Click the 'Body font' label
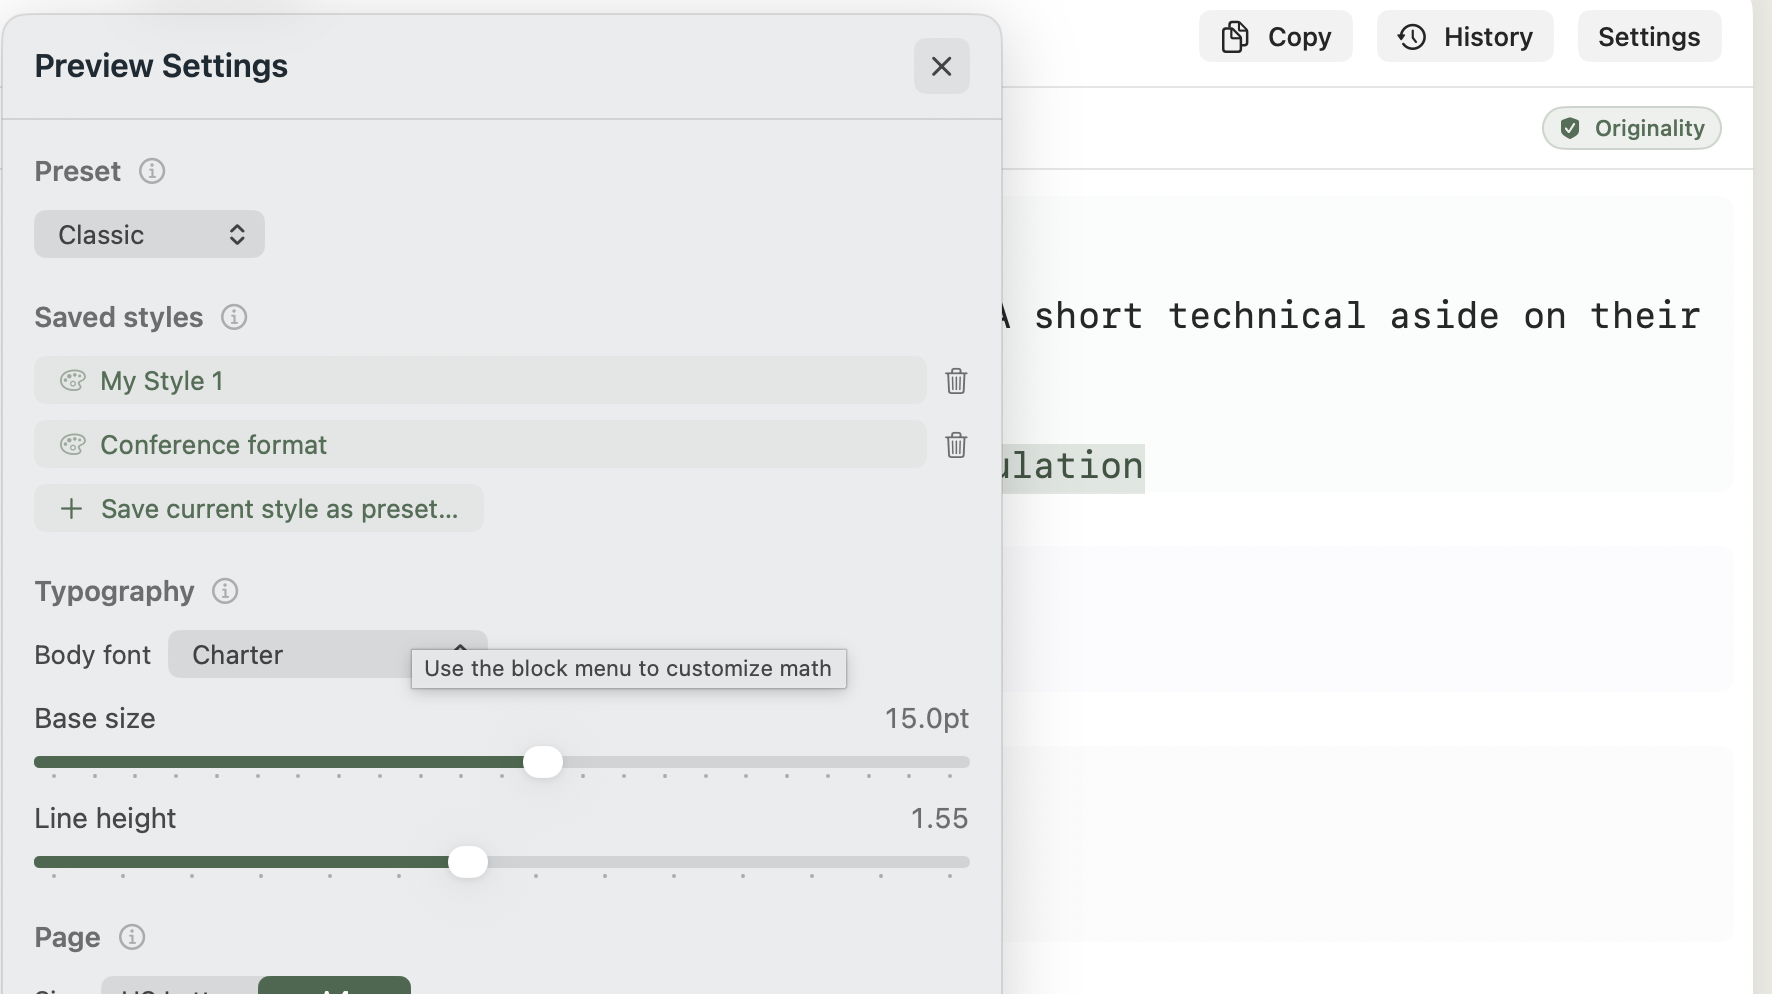This screenshot has width=1772, height=994. (92, 655)
